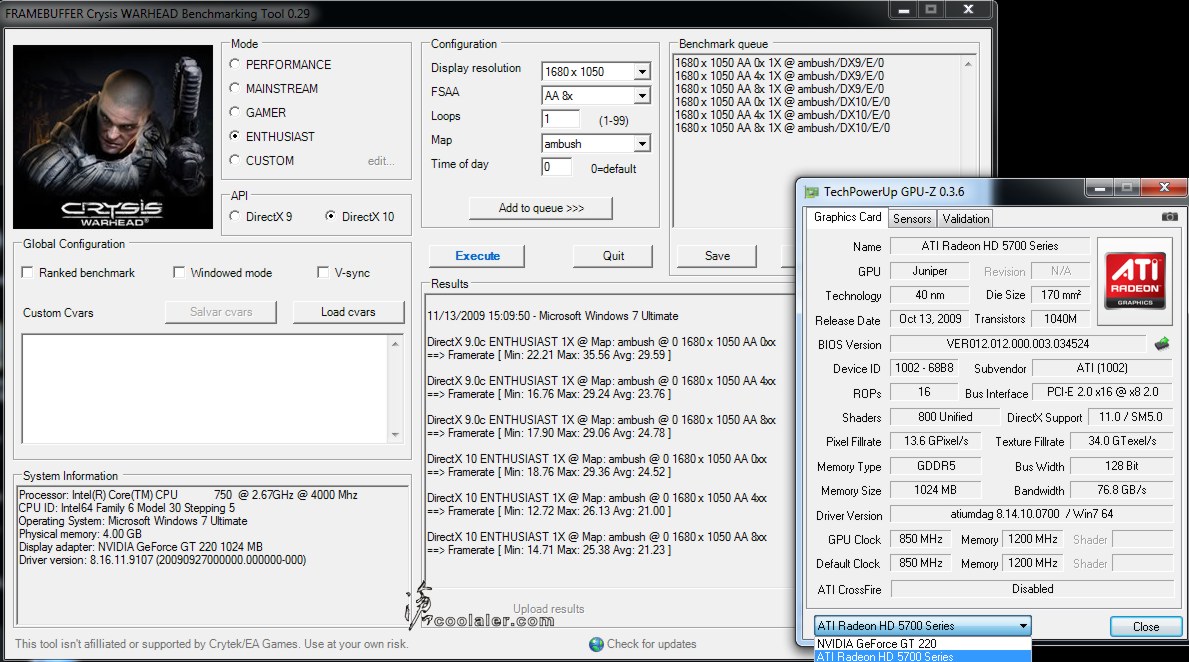
Task: Choose the DirectX 9 API option
Action: coord(234,216)
